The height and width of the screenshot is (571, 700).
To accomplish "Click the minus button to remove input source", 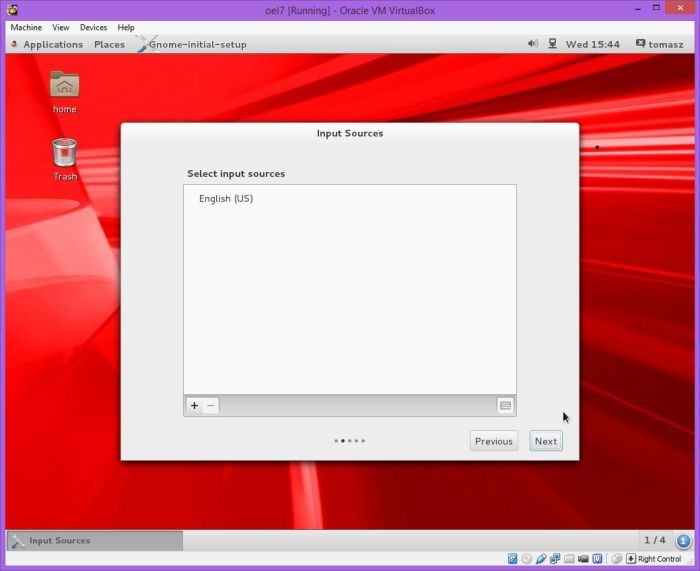I will click(210, 406).
